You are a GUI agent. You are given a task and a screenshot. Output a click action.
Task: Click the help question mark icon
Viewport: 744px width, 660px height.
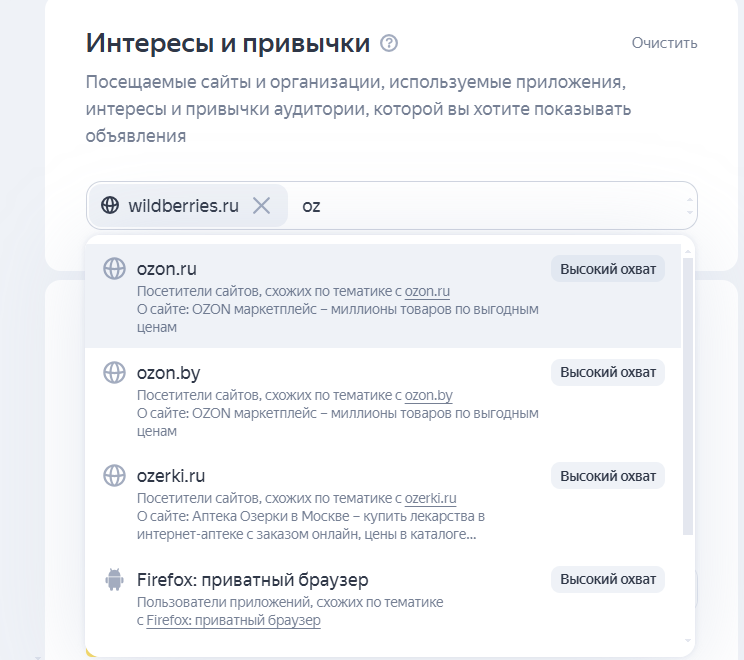pyautogui.click(x=389, y=44)
